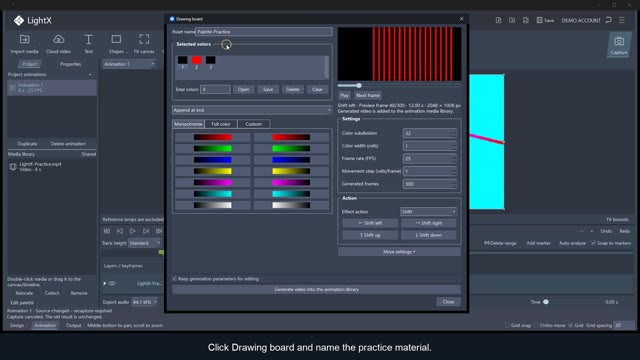The width and height of the screenshot is (640, 360).
Task: Open Export audio 44.1 kHz dropdown
Action: click(x=144, y=302)
